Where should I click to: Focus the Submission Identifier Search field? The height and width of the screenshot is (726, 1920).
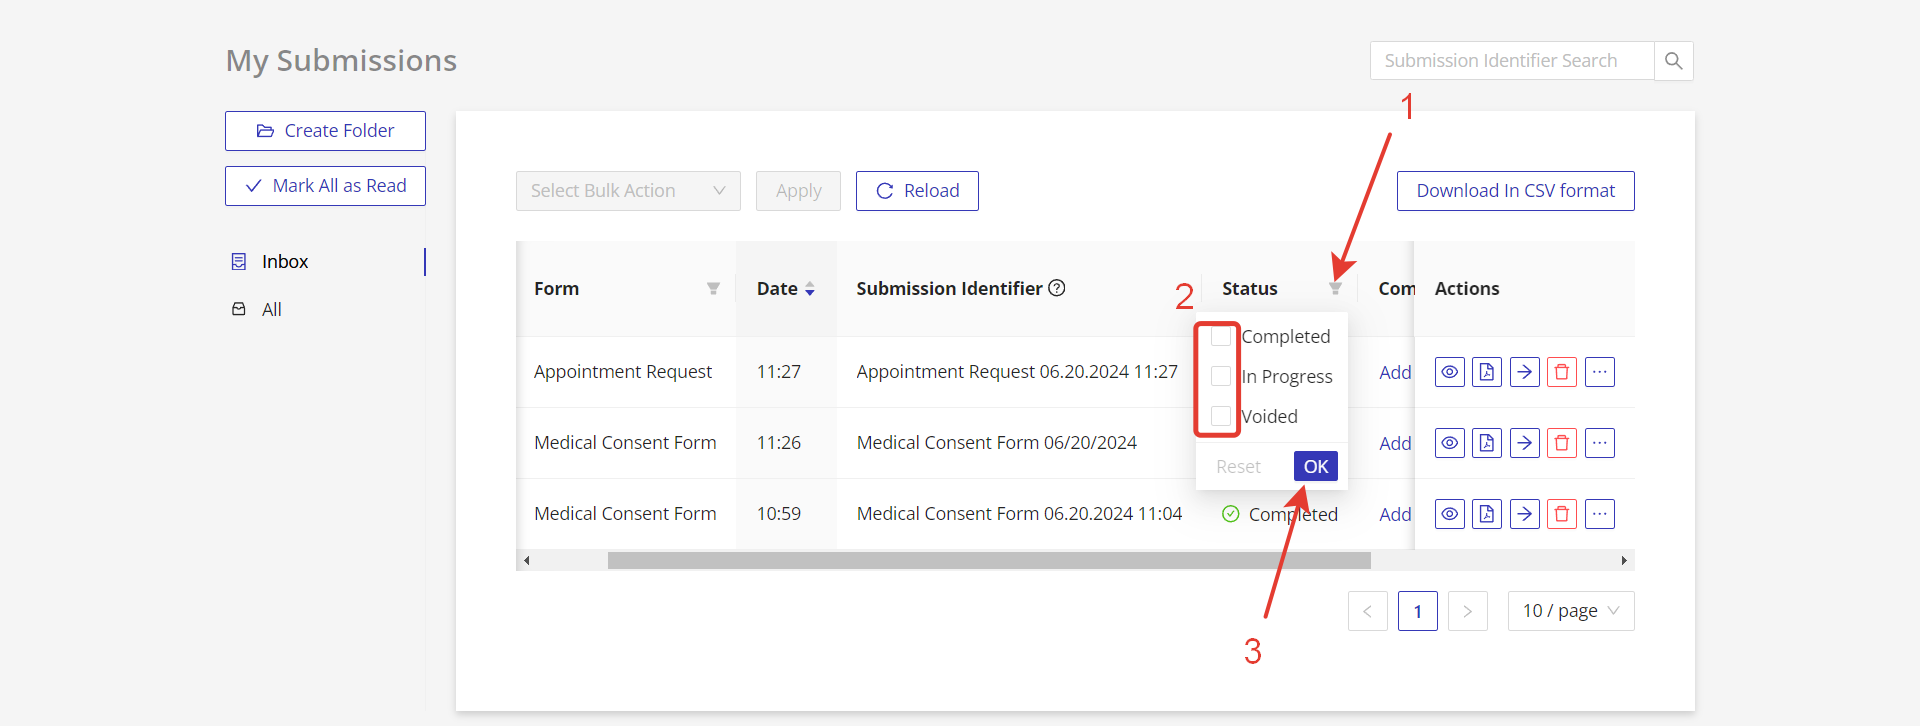(1511, 61)
